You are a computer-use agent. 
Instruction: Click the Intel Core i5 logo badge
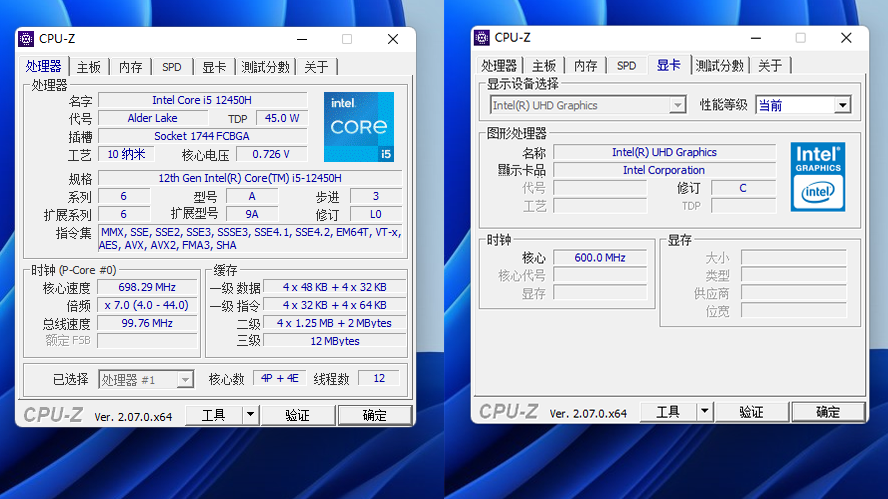(x=358, y=127)
